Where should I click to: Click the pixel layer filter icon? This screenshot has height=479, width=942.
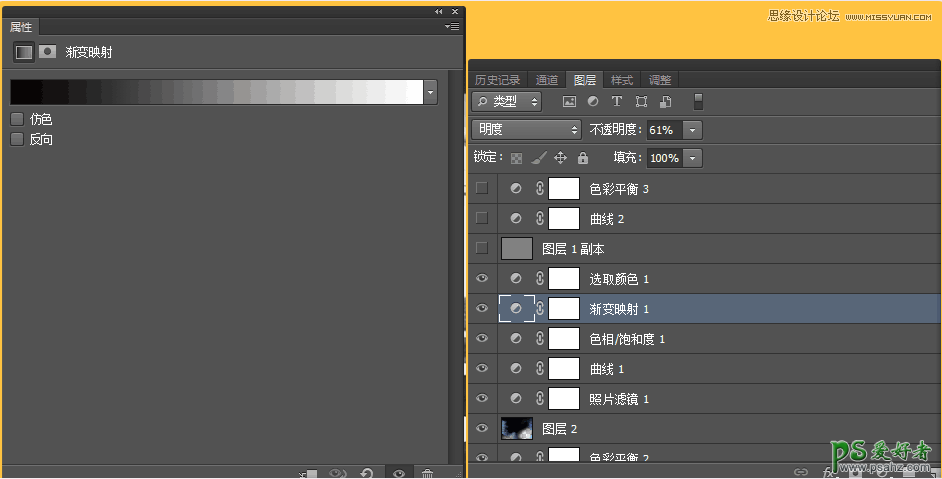569,101
